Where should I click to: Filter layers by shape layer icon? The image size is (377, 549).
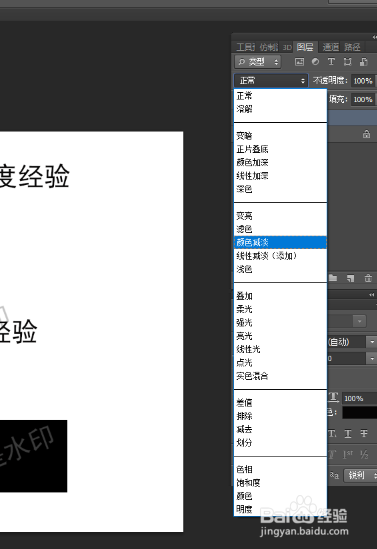pos(347,62)
